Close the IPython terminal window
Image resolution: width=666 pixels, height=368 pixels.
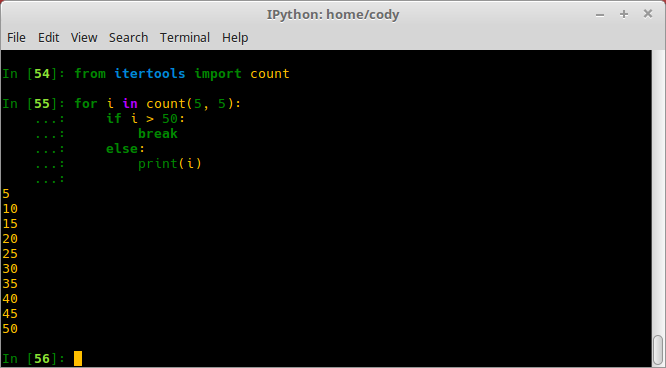tap(648, 14)
